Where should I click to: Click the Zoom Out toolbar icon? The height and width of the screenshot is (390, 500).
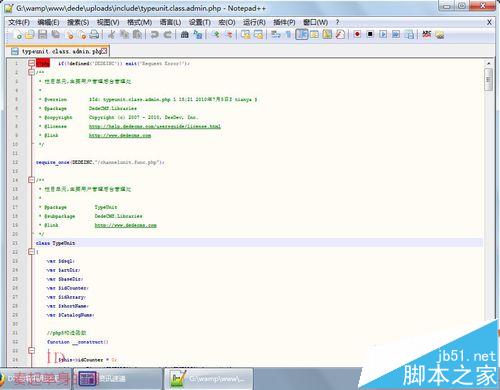229,34
